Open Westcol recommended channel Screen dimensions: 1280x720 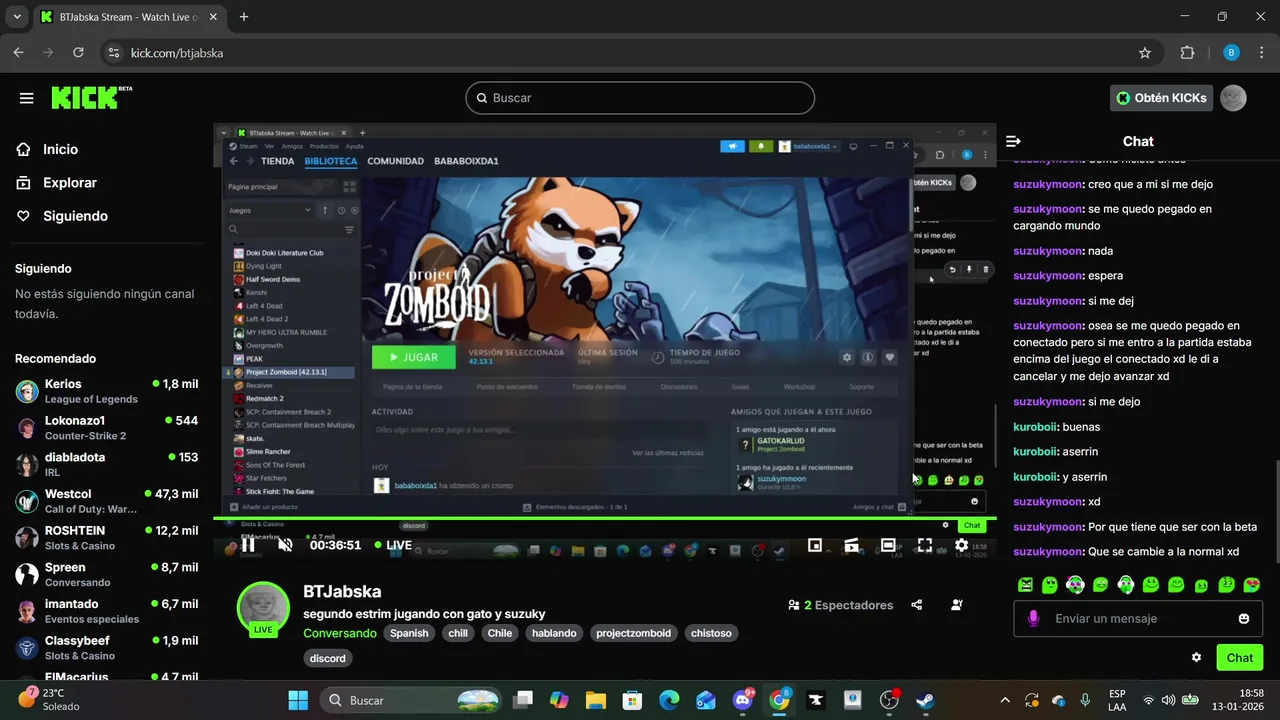(106, 501)
